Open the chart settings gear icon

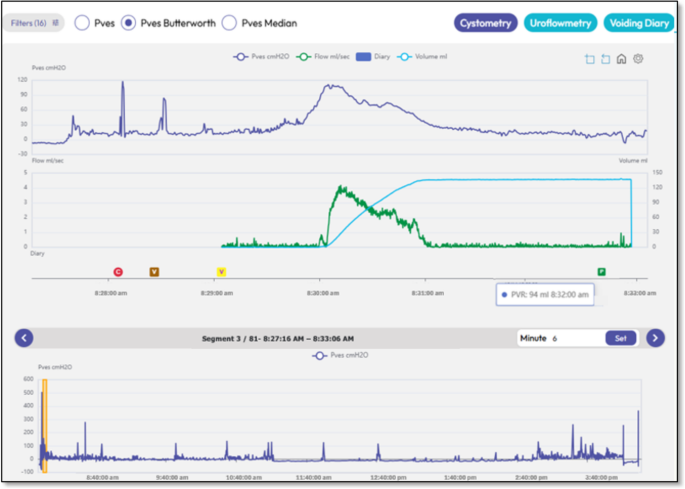click(638, 59)
